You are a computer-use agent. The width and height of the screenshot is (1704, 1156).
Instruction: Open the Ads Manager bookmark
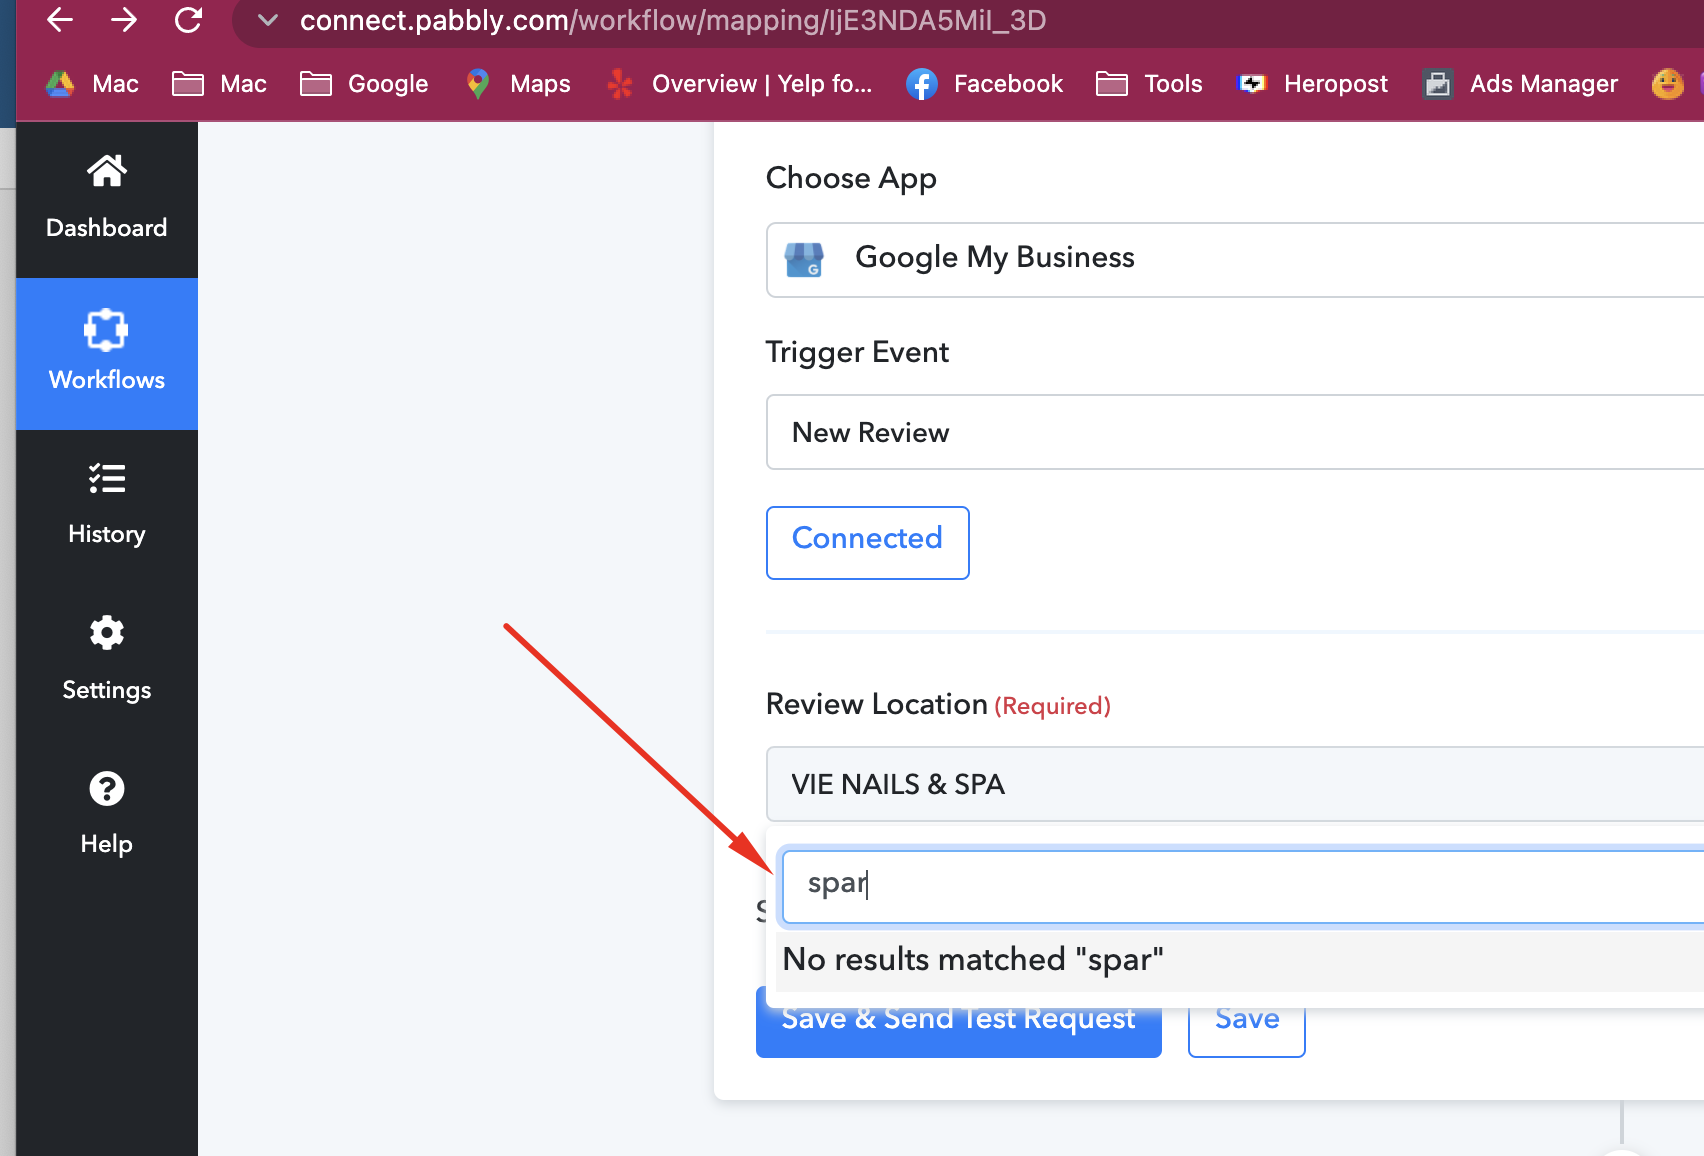point(1520,84)
